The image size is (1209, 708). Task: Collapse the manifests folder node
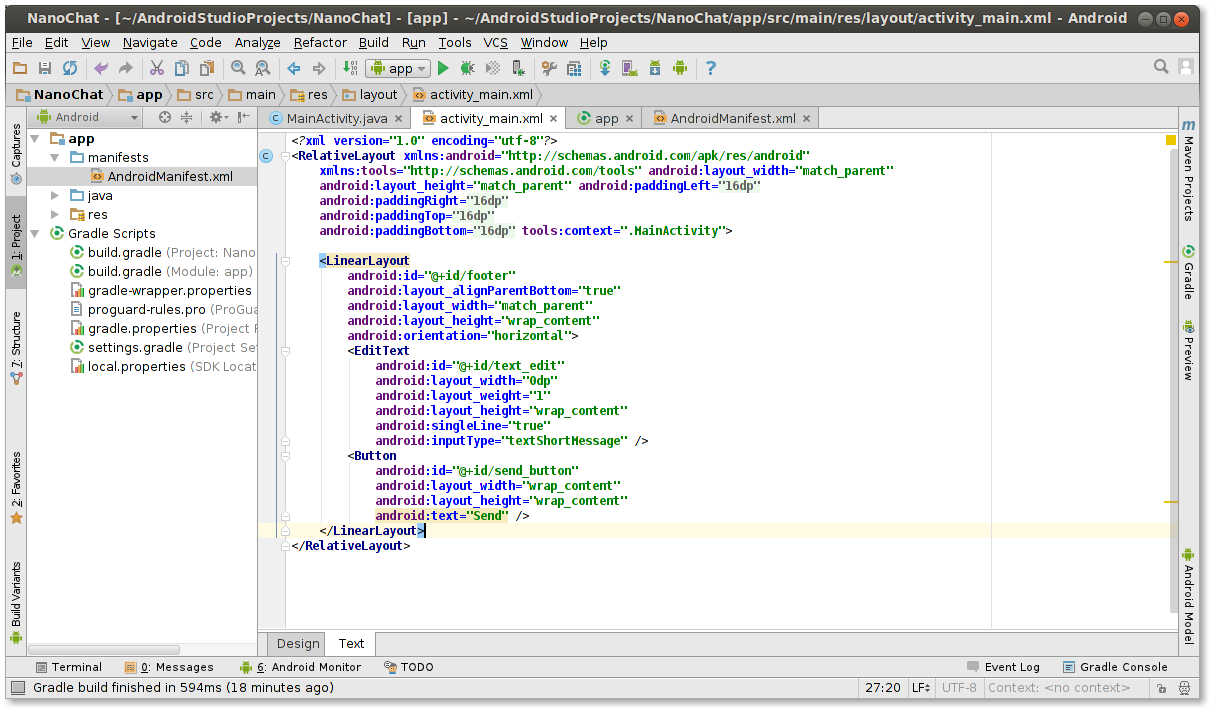56,158
